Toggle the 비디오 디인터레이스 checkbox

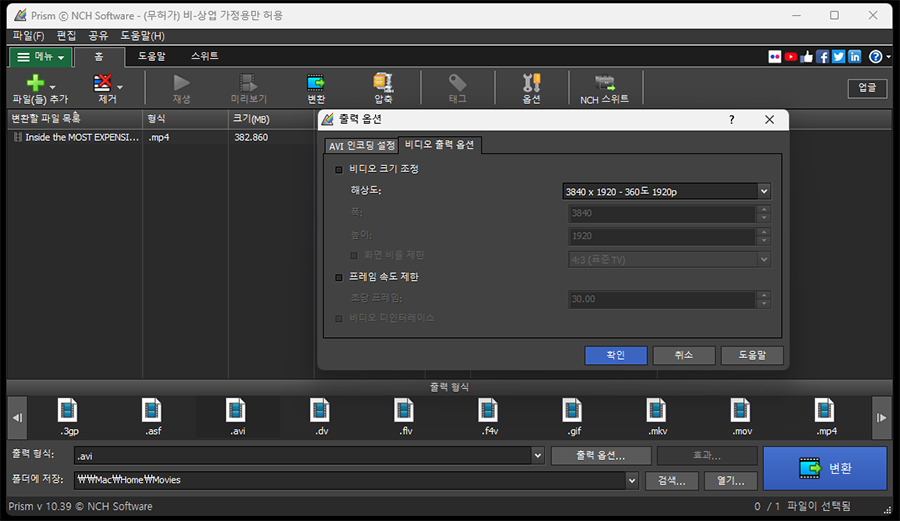[339, 318]
